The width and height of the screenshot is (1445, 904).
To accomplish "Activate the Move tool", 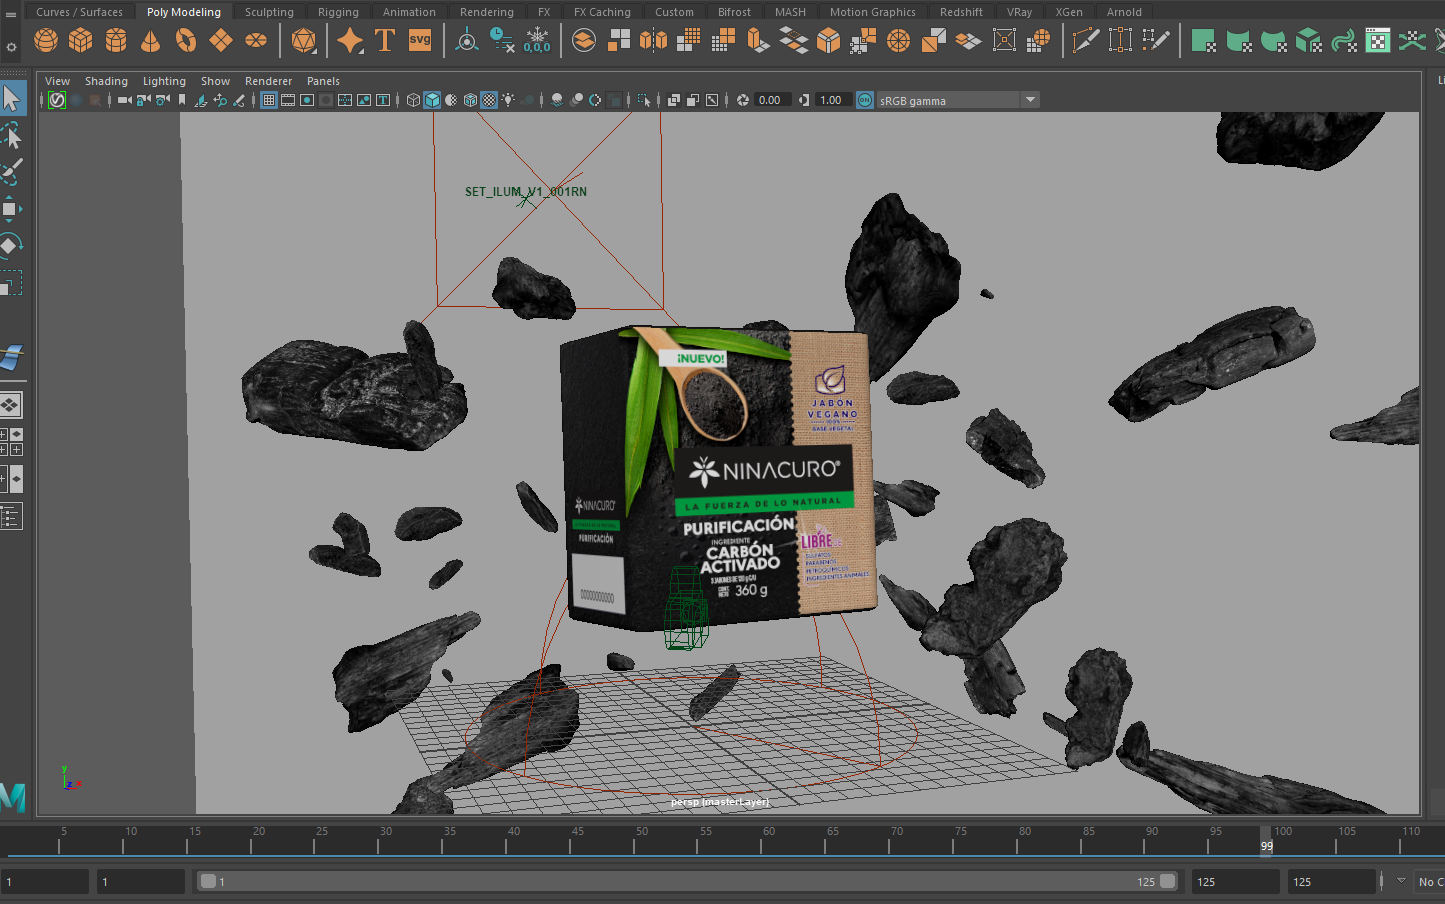I will (x=12, y=209).
